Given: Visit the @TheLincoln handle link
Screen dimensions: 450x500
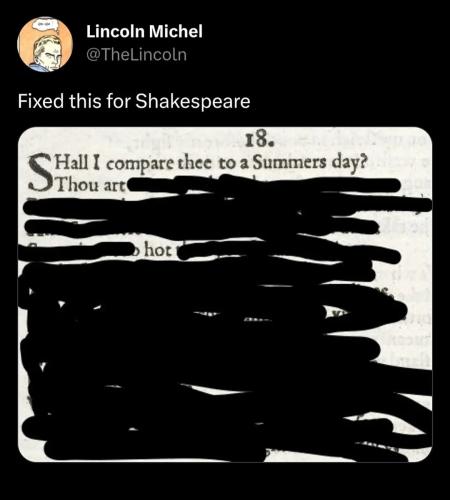Looking at the screenshot, I should click(136, 55).
